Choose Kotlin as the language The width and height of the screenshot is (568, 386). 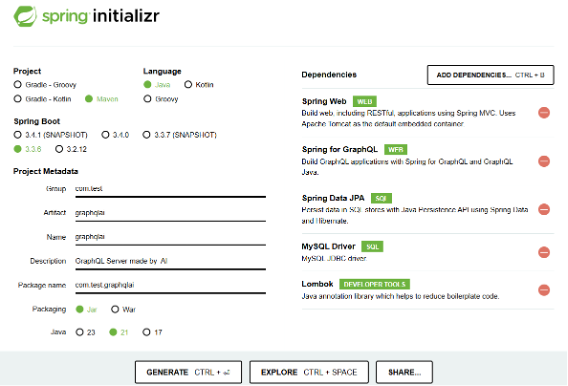coord(199,85)
